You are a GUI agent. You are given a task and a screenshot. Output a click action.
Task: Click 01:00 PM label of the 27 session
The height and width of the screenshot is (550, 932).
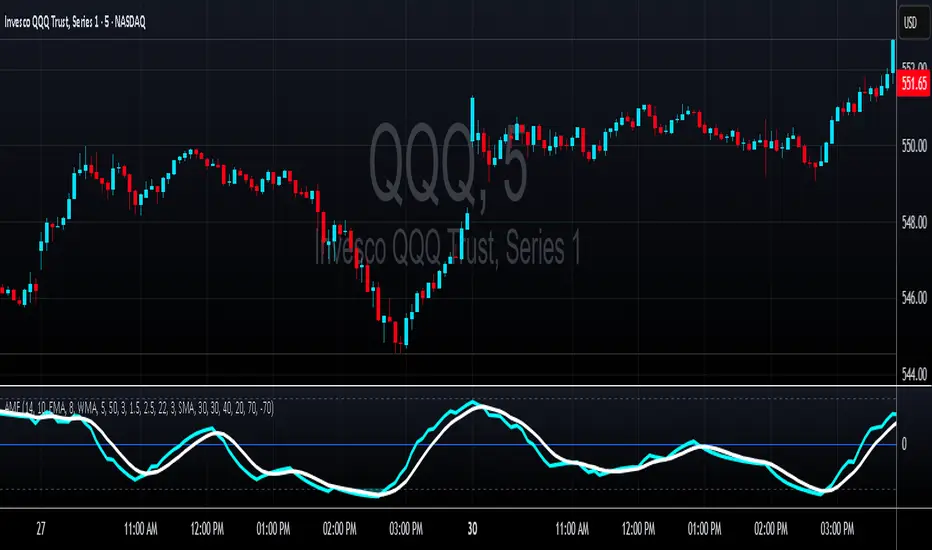pos(273,529)
